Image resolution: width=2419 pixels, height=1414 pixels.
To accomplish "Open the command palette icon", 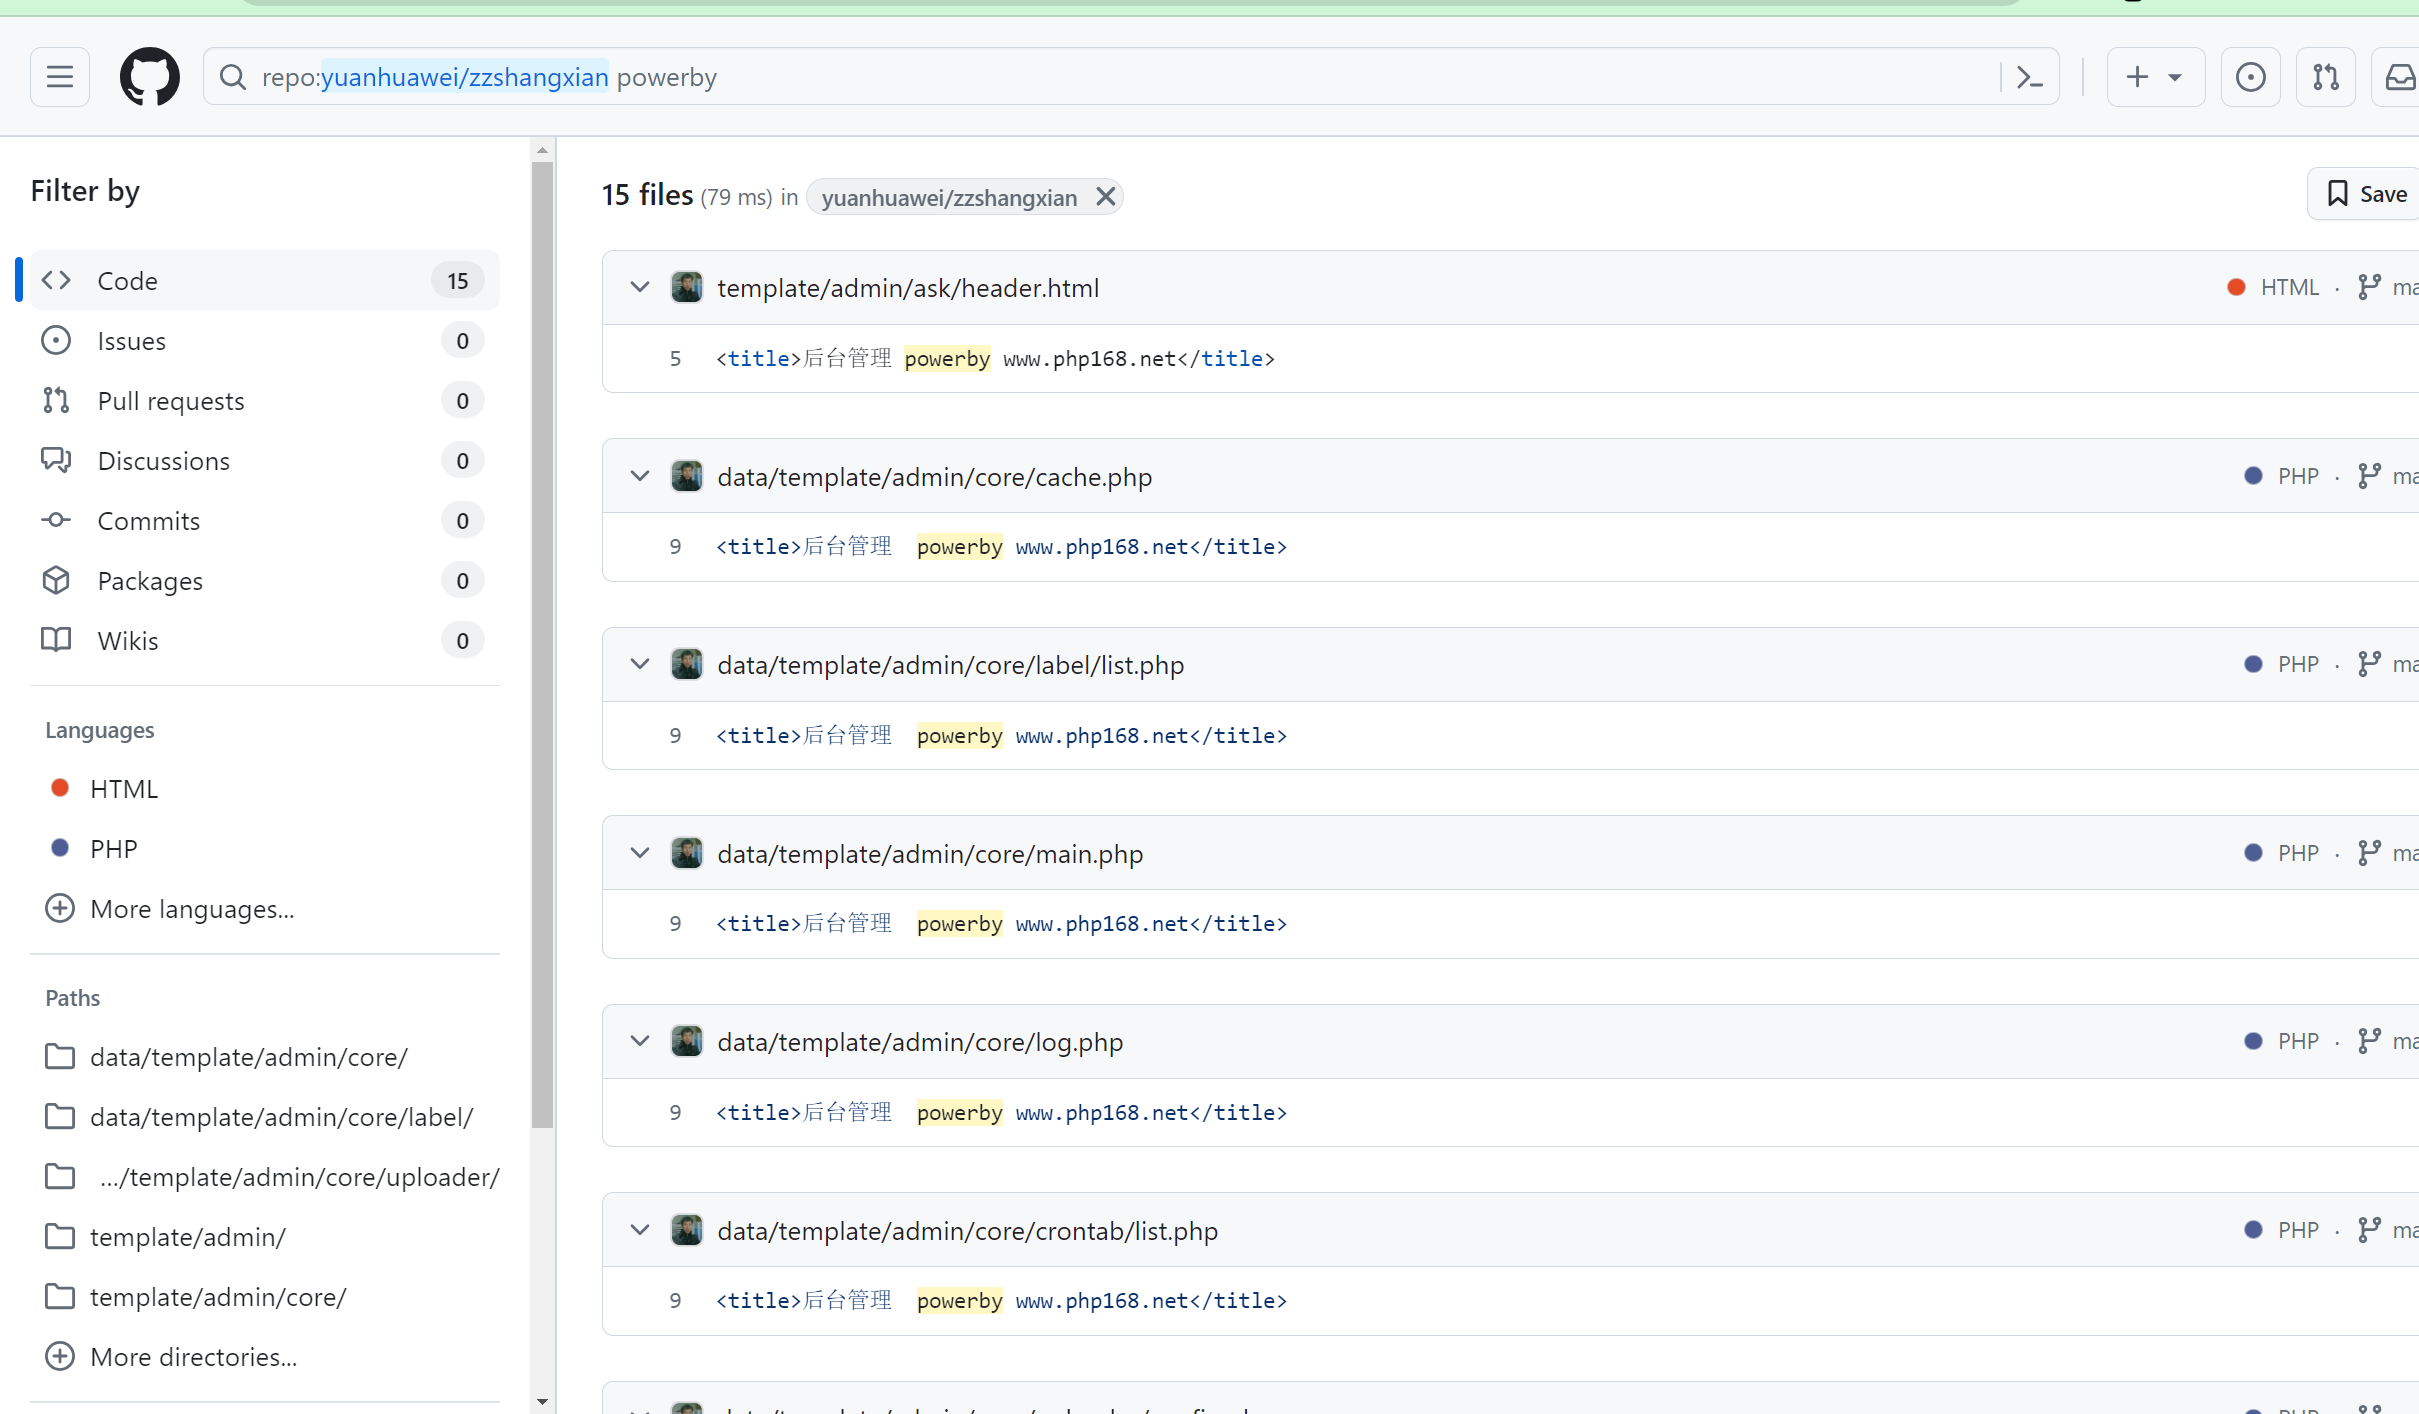I will click(x=2029, y=77).
